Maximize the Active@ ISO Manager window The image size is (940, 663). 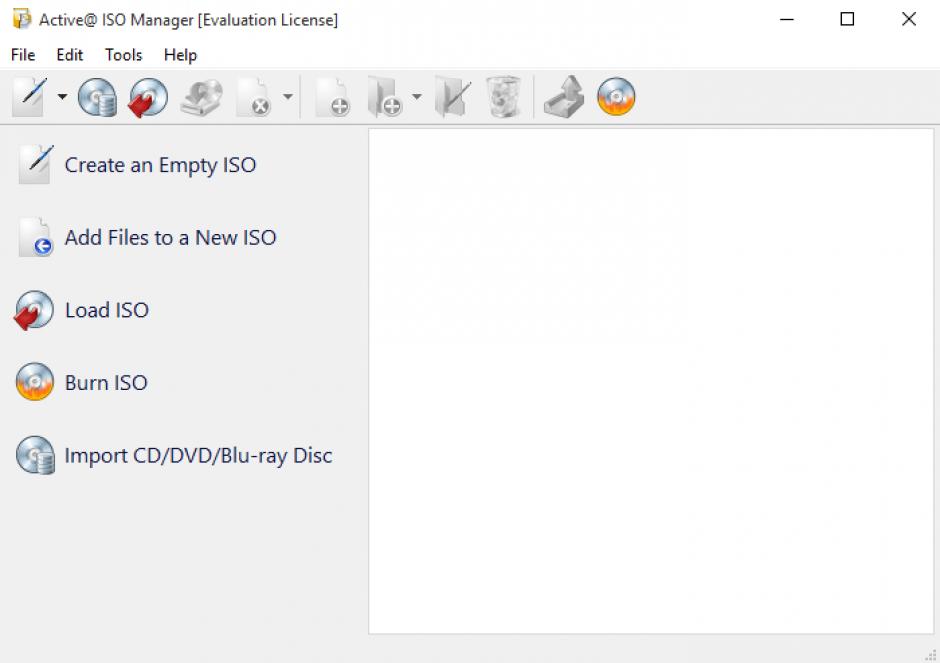[x=847, y=19]
